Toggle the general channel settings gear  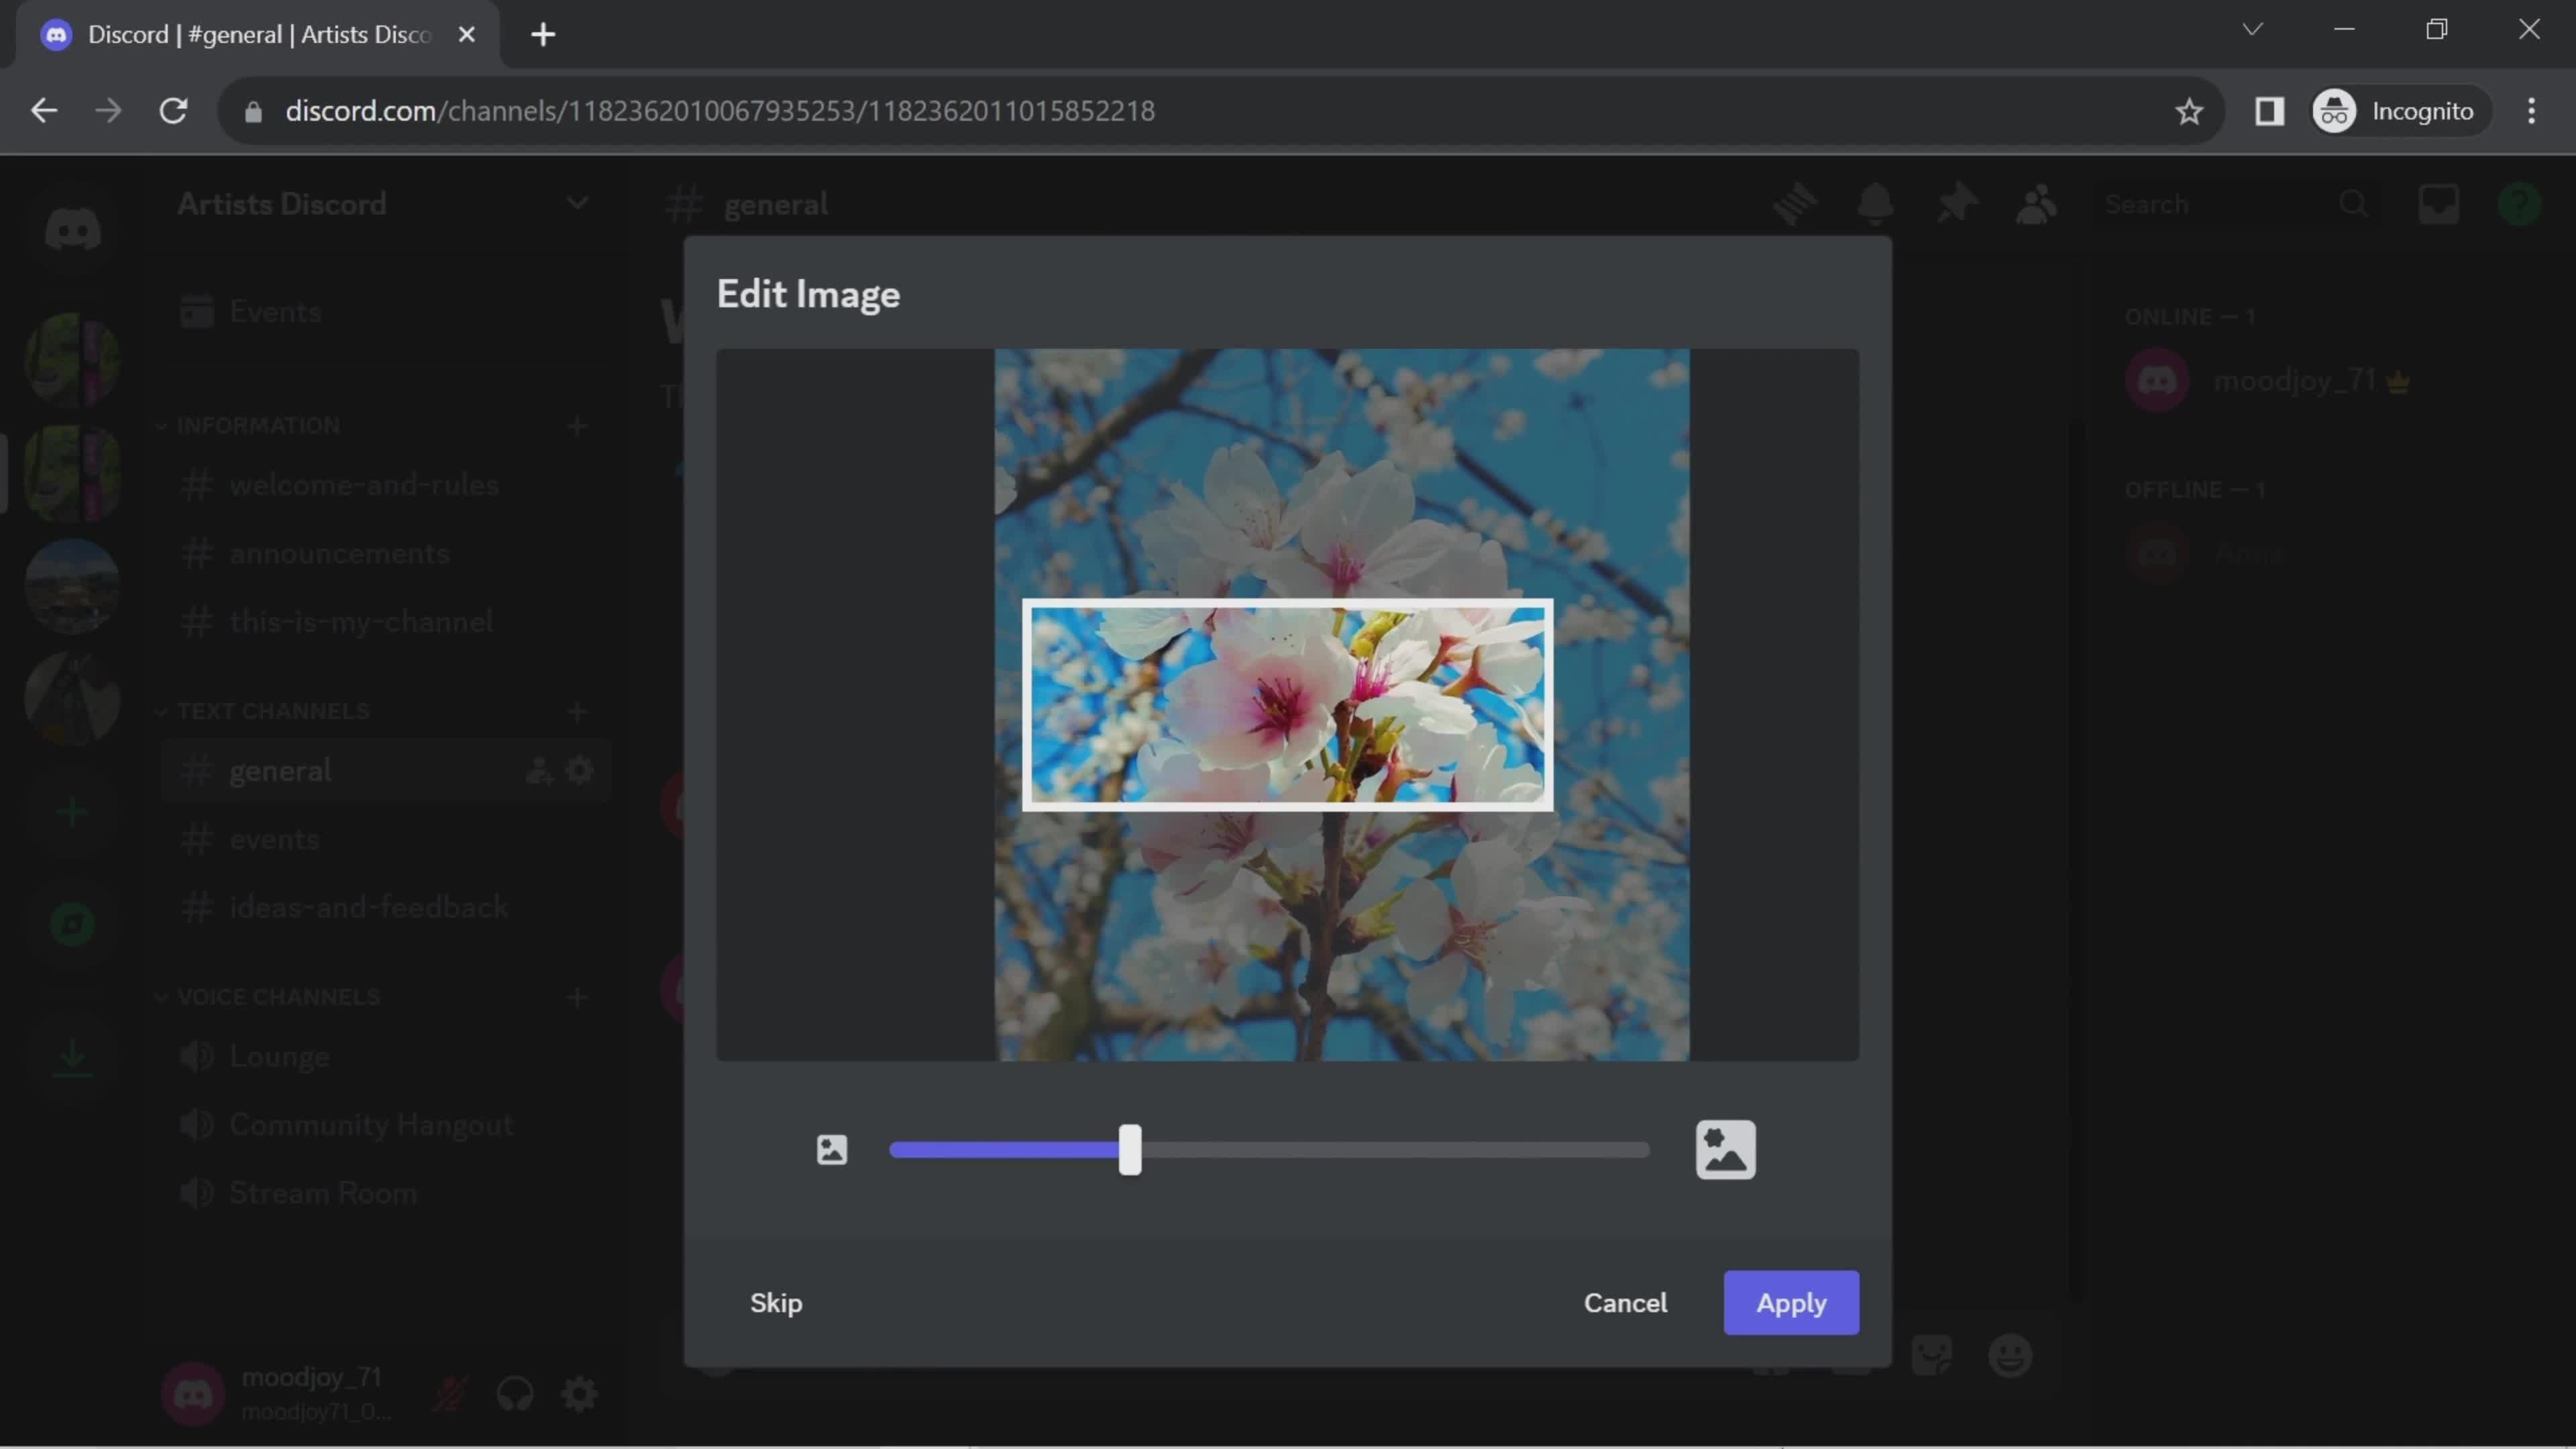[x=580, y=768]
